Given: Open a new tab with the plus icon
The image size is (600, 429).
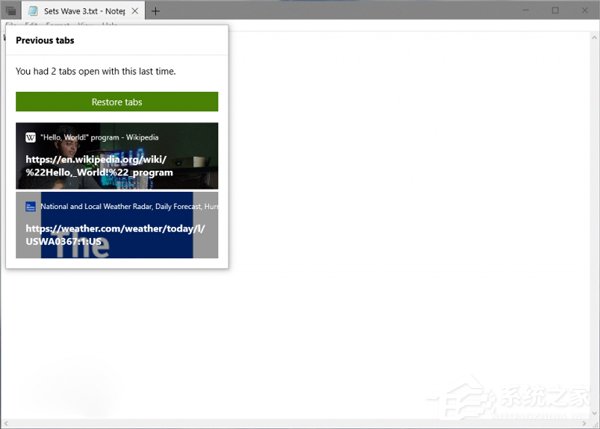Looking at the screenshot, I should coord(155,11).
